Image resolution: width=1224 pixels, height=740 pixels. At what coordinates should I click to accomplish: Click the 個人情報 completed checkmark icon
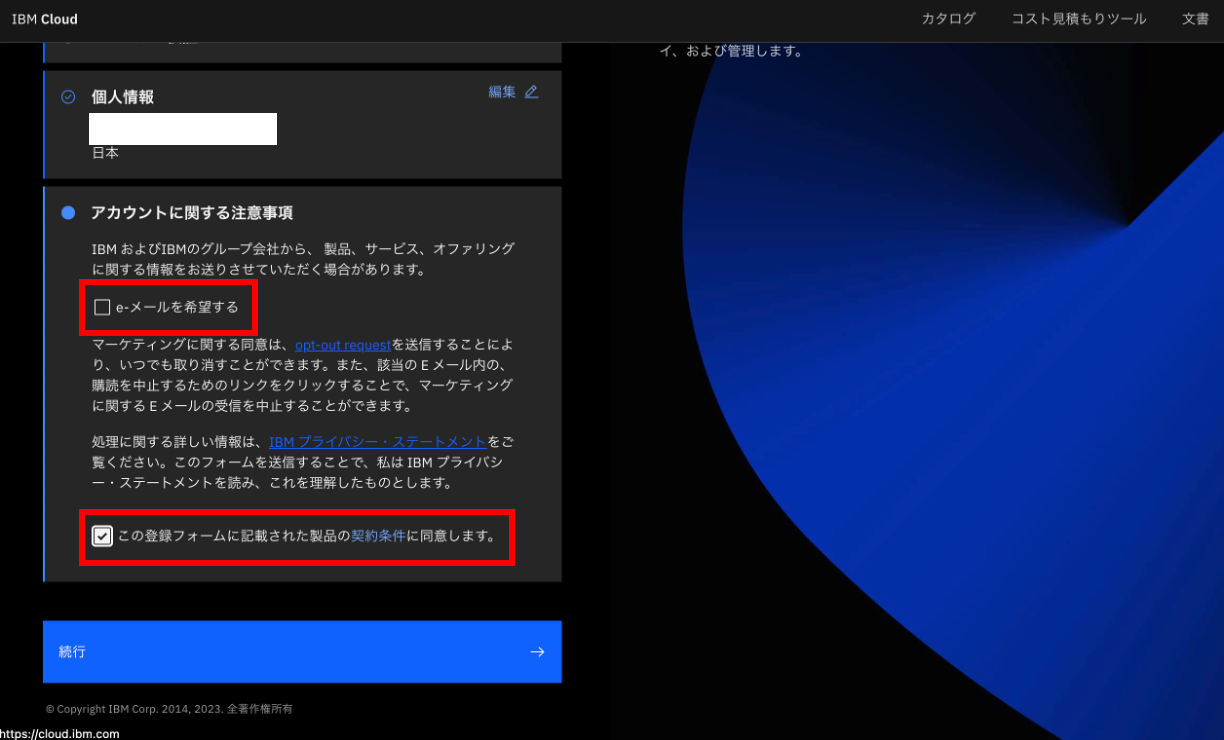[68, 97]
